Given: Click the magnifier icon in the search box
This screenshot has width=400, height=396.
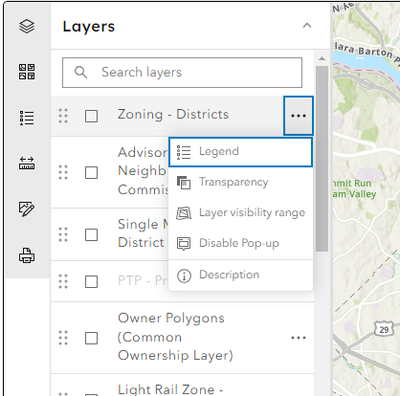Looking at the screenshot, I should [81, 72].
